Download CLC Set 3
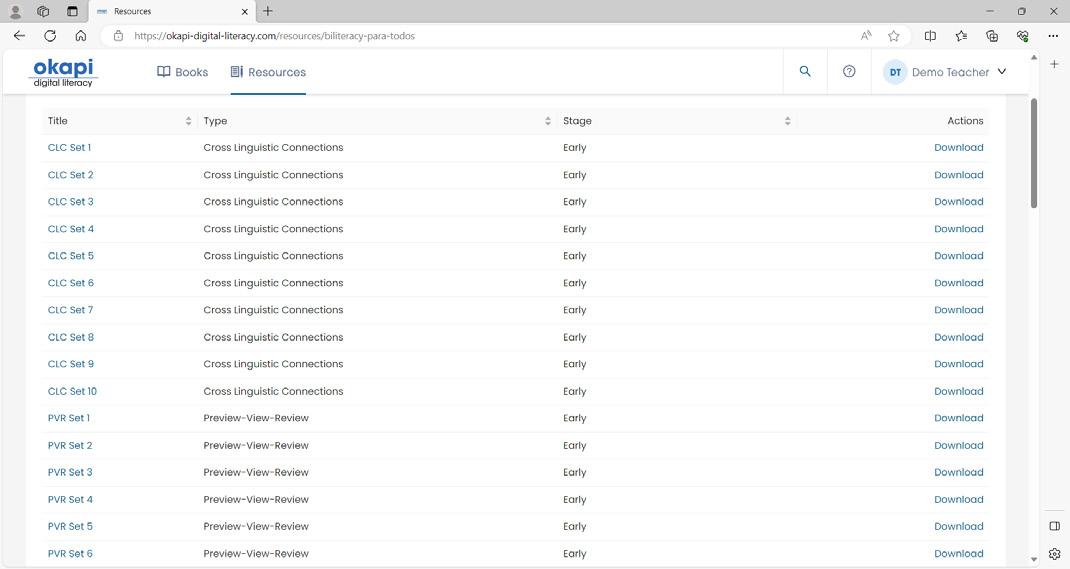The image size is (1070, 569). [x=959, y=201]
